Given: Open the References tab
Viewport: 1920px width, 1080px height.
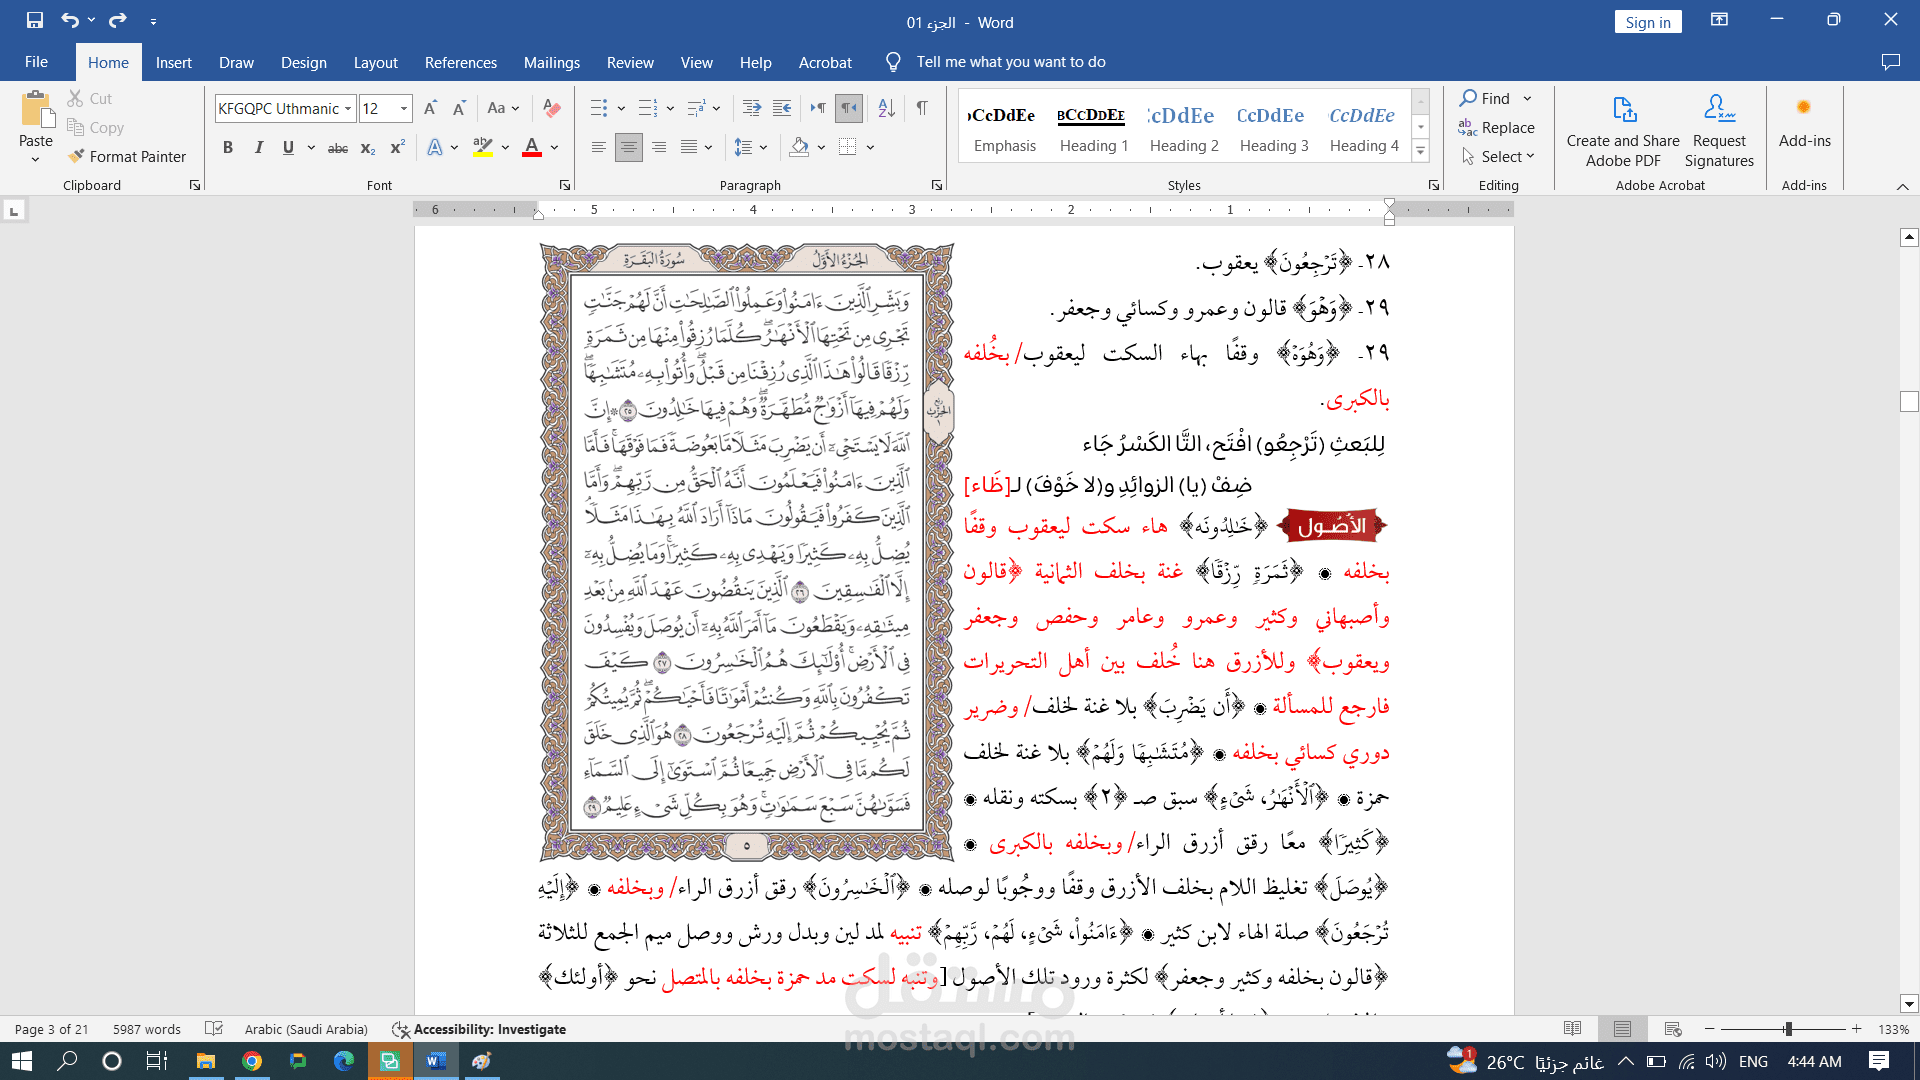Looking at the screenshot, I should (460, 62).
